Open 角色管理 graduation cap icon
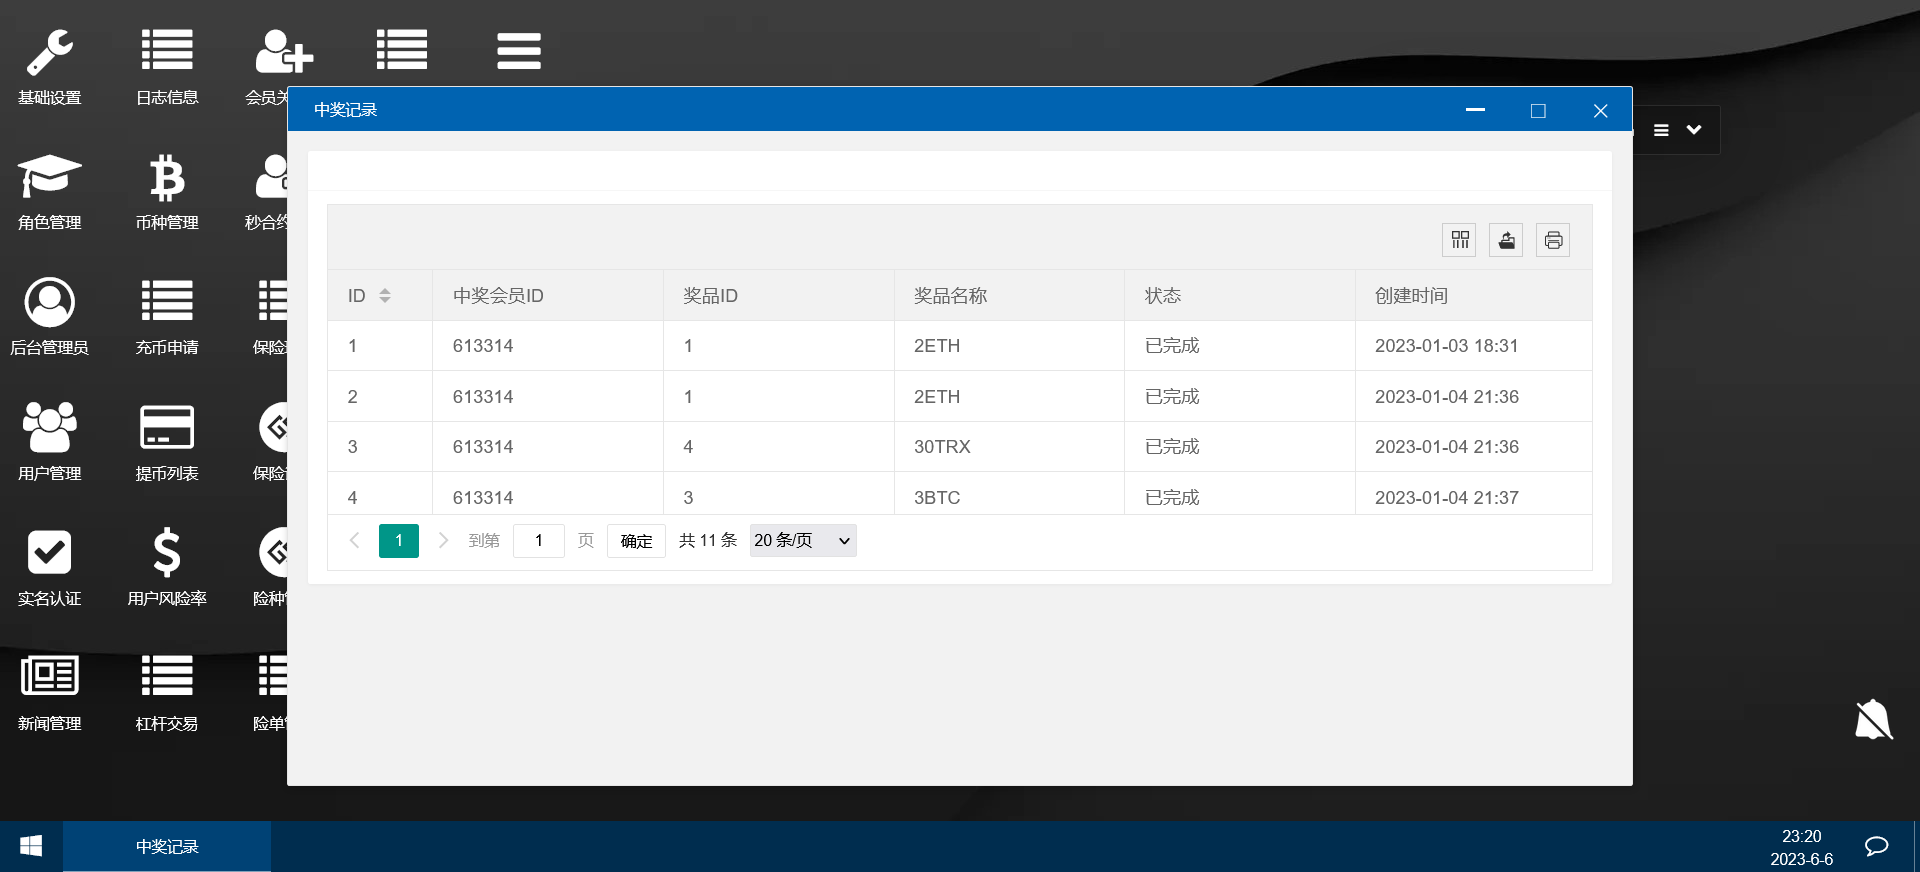The width and height of the screenshot is (1920, 872). pyautogui.click(x=49, y=178)
